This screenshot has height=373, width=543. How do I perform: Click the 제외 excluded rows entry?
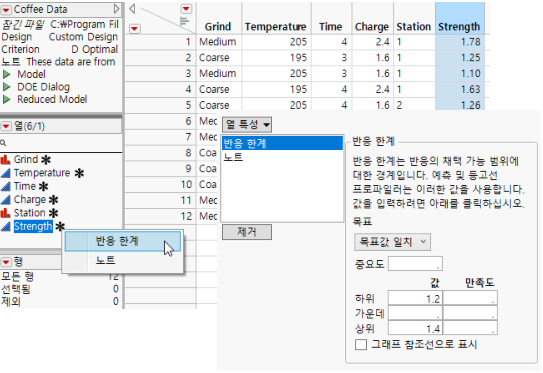click(11, 302)
